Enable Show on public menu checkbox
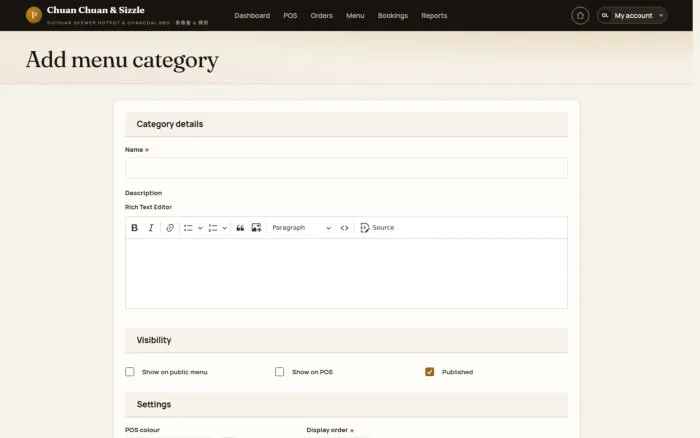 click(129, 372)
